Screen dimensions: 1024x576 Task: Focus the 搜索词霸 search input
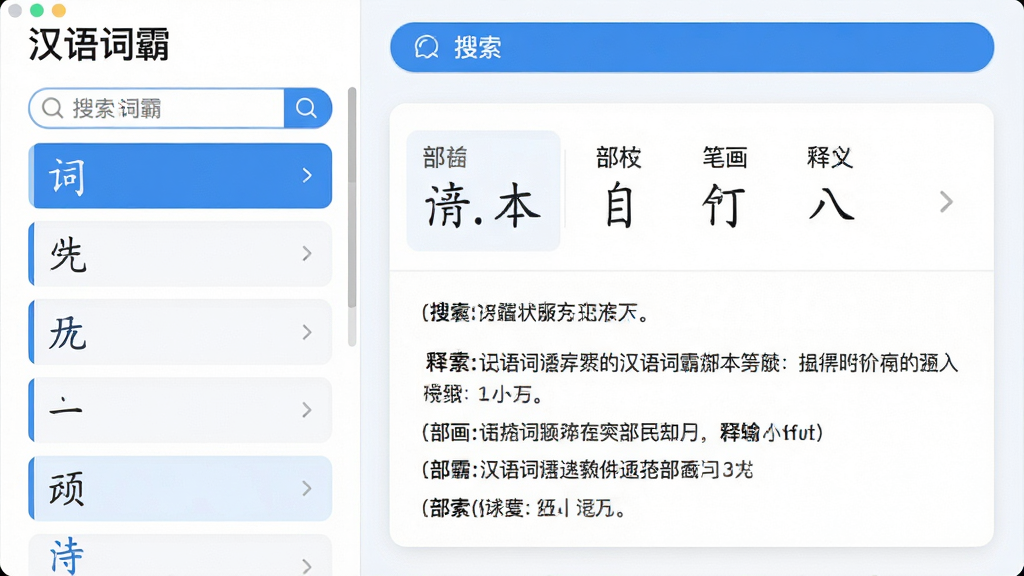pos(157,108)
